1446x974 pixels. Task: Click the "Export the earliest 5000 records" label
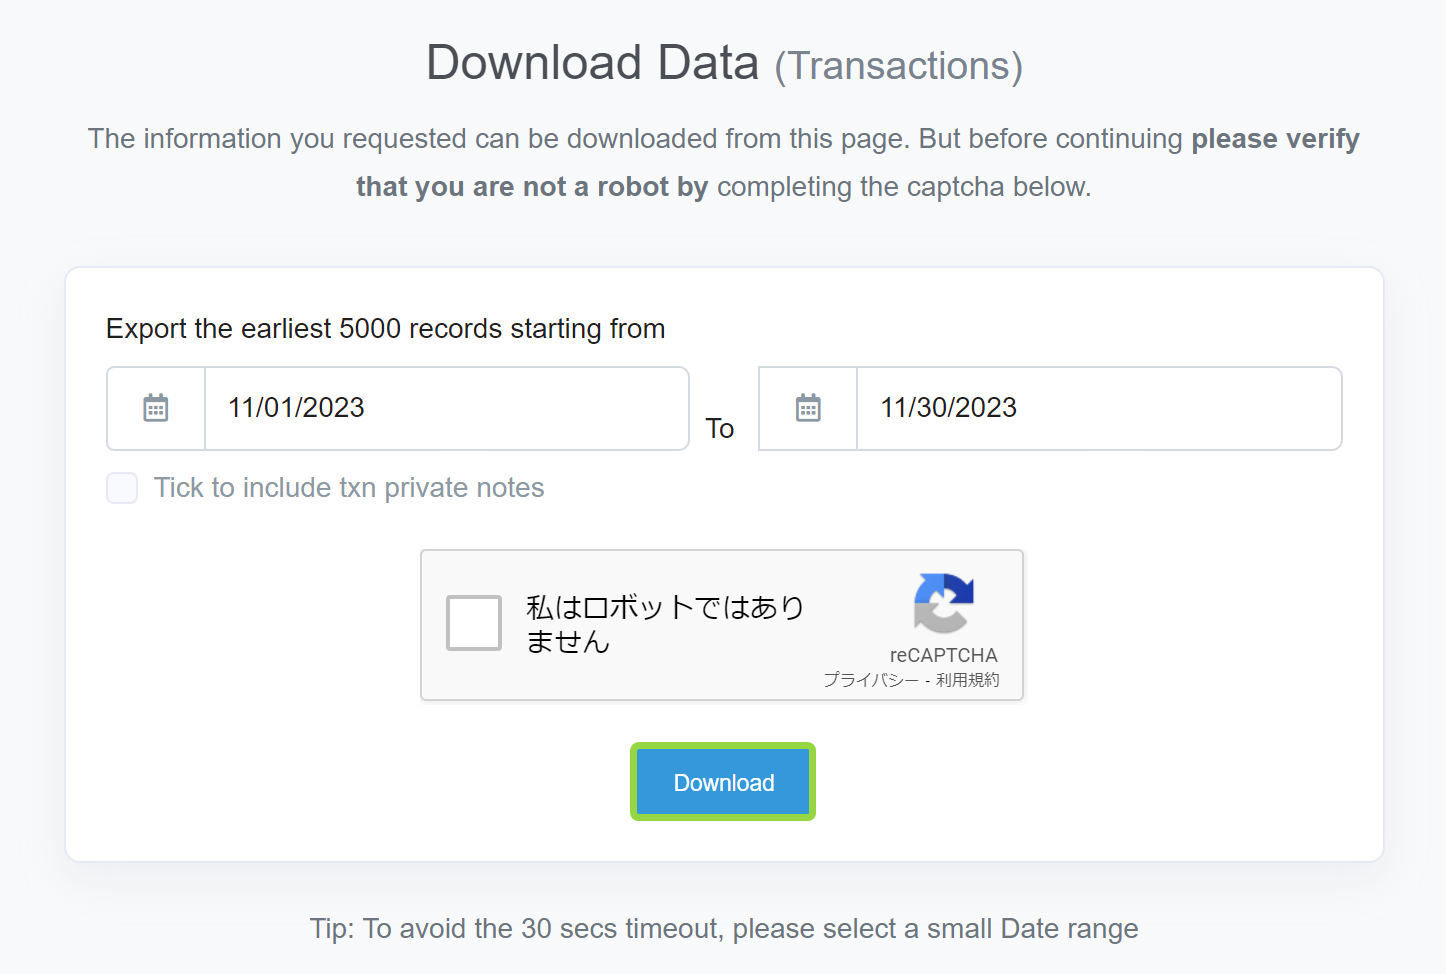point(385,329)
